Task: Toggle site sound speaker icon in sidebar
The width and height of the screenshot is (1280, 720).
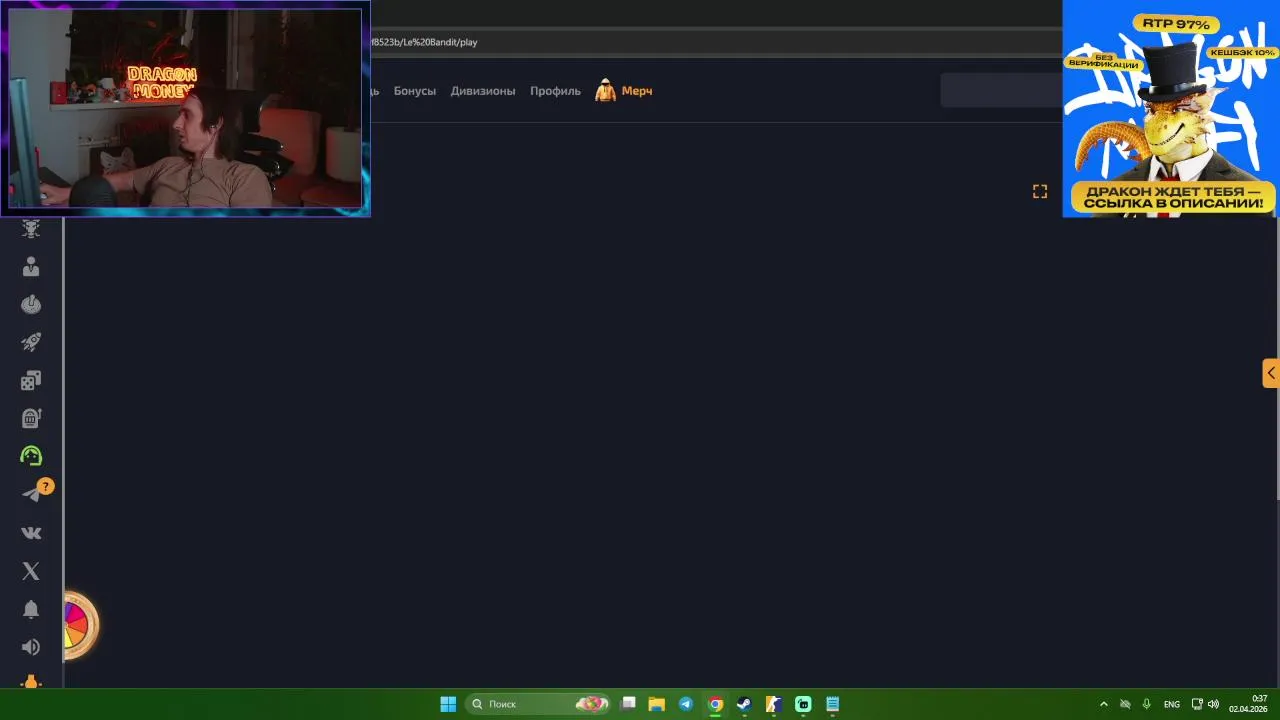Action: point(31,647)
